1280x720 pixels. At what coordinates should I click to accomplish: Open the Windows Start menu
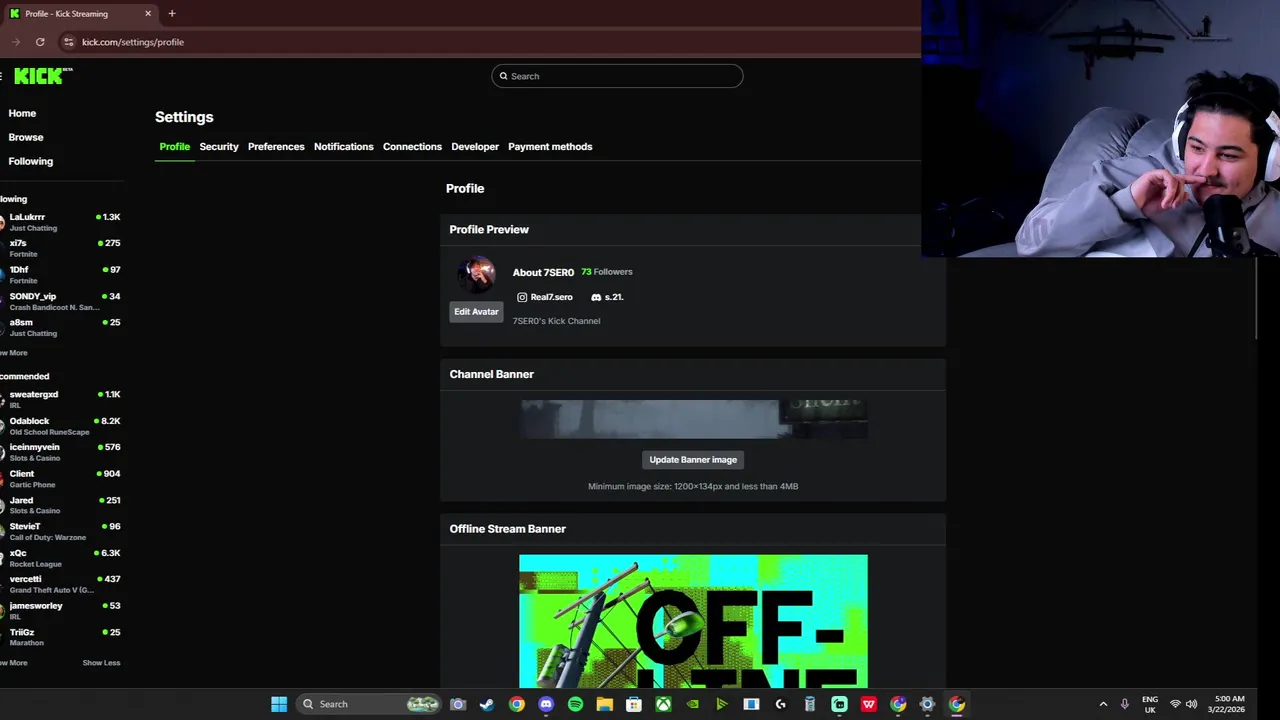[x=279, y=704]
